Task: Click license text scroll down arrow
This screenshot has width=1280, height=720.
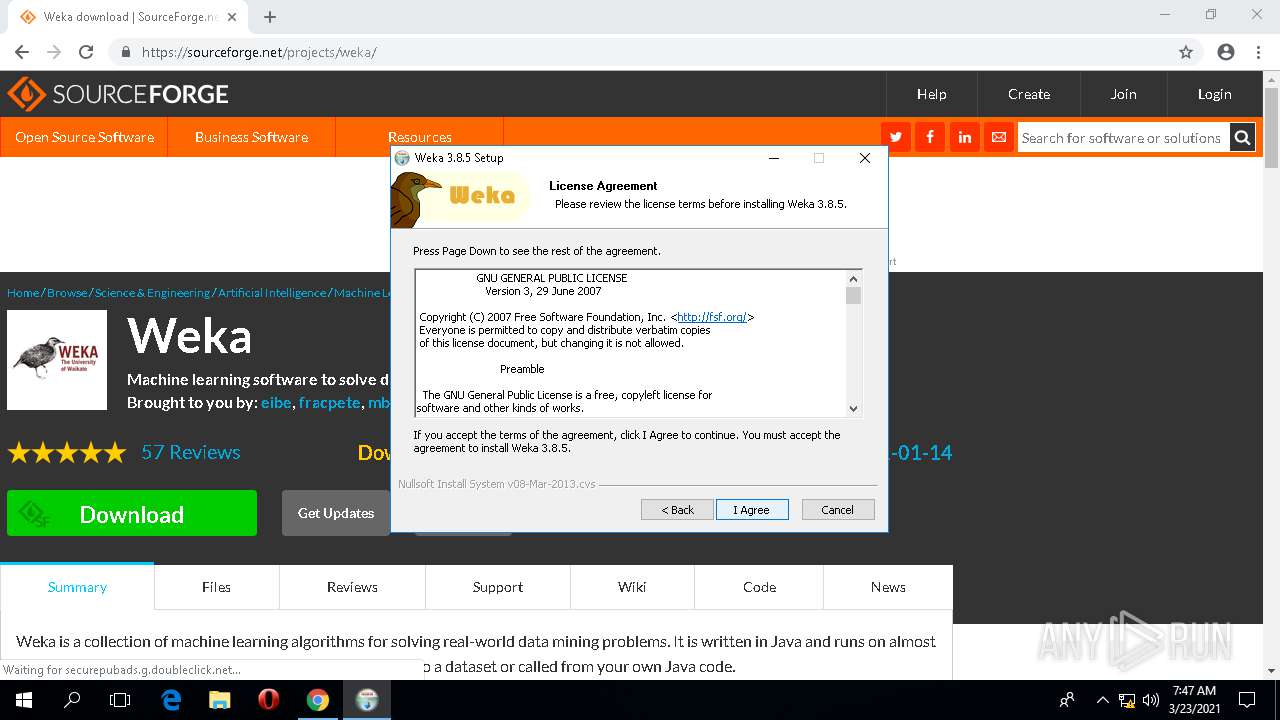Action: click(x=853, y=408)
